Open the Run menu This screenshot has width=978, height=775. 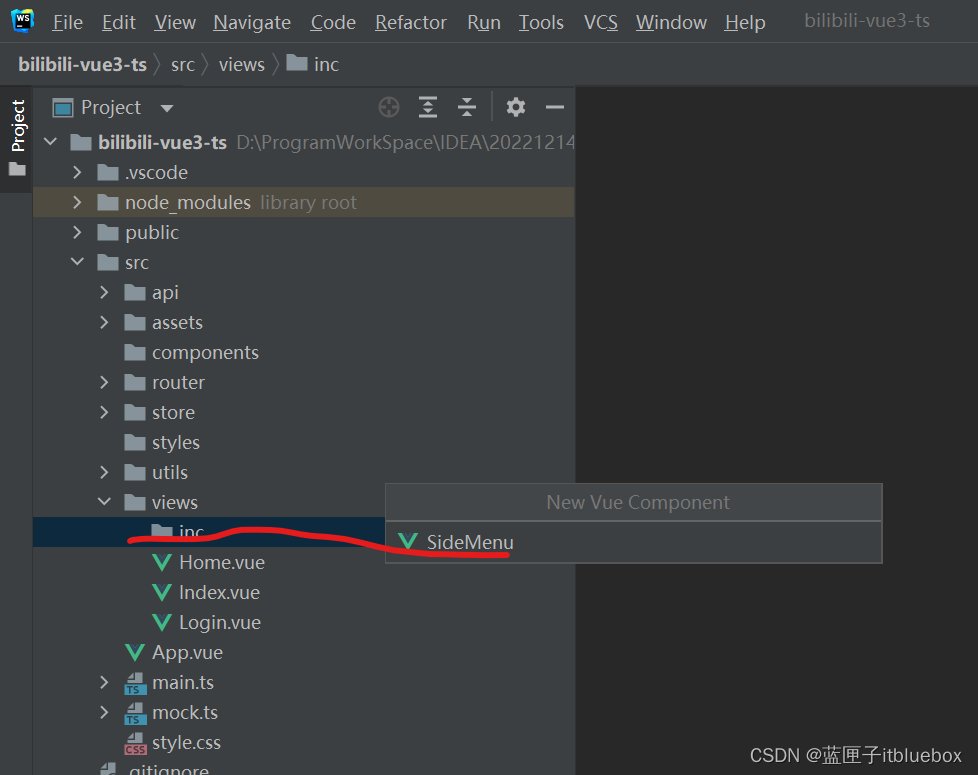pos(483,22)
